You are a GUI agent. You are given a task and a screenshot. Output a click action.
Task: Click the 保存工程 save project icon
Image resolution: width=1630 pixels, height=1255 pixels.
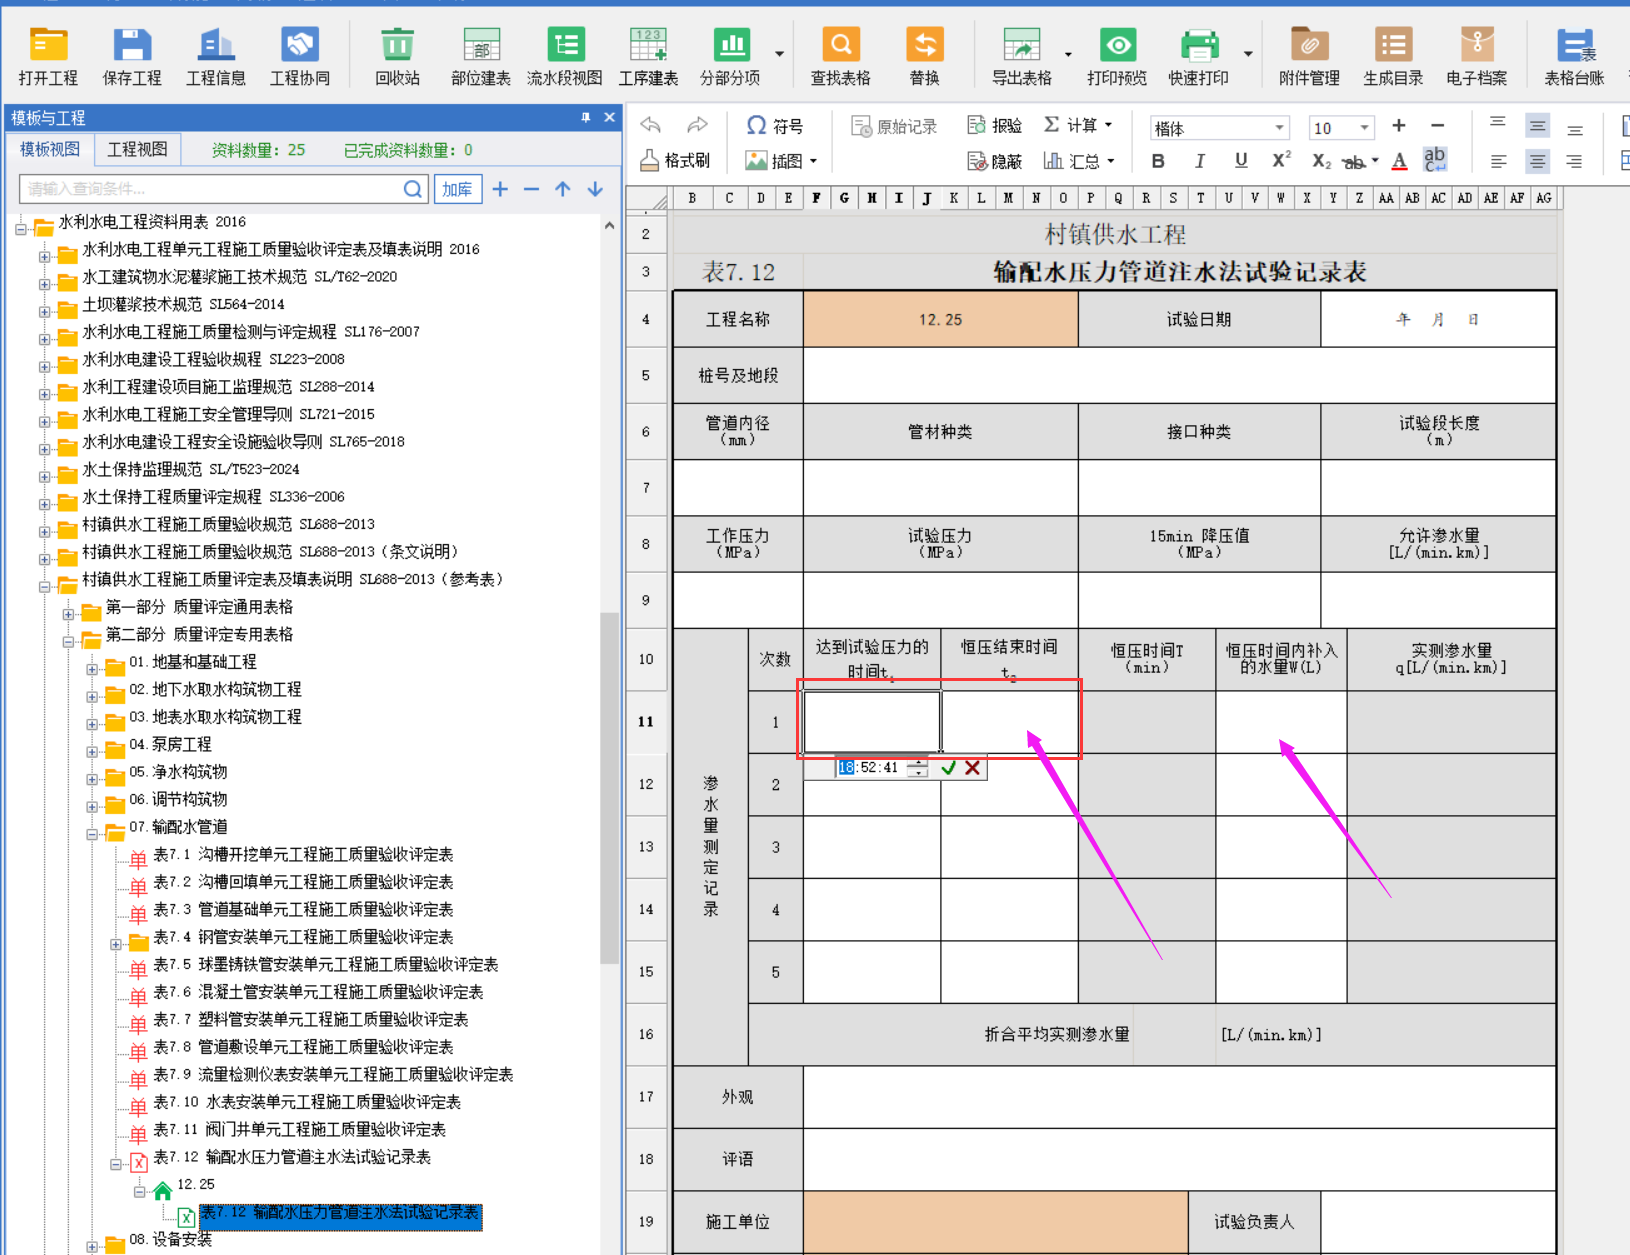131,55
